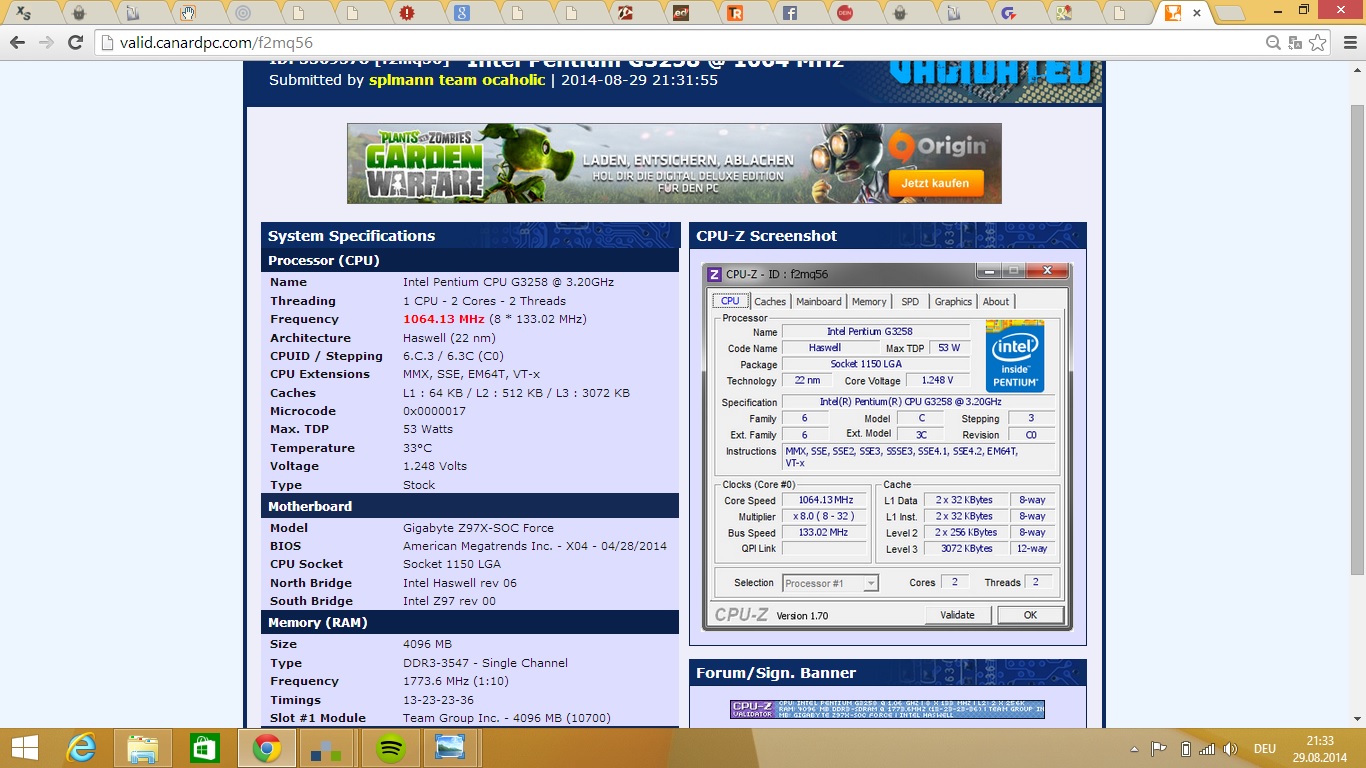This screenshot has width=1366, height=768.
Task: Go back to the previous page
Action: [17, 42]
